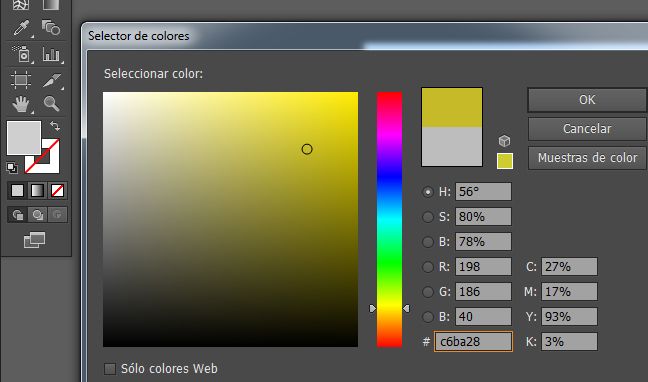This screenshot has width=648, height=382.
Task: Click the R field showing 198
Action: tap(483, 267)
